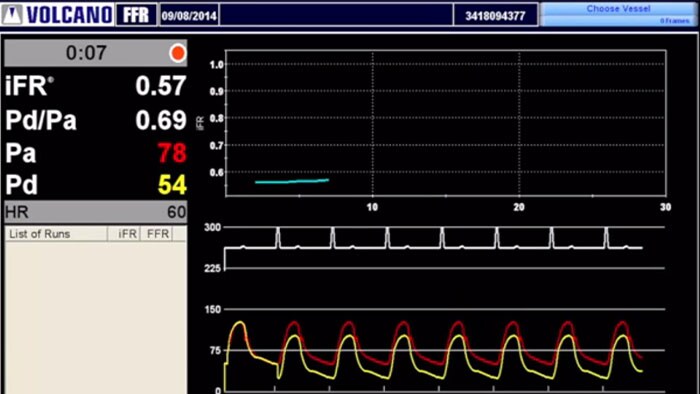Click the 0 Frames label under Choose Vessel
This screenshot has width=700, height=394.
675,21
